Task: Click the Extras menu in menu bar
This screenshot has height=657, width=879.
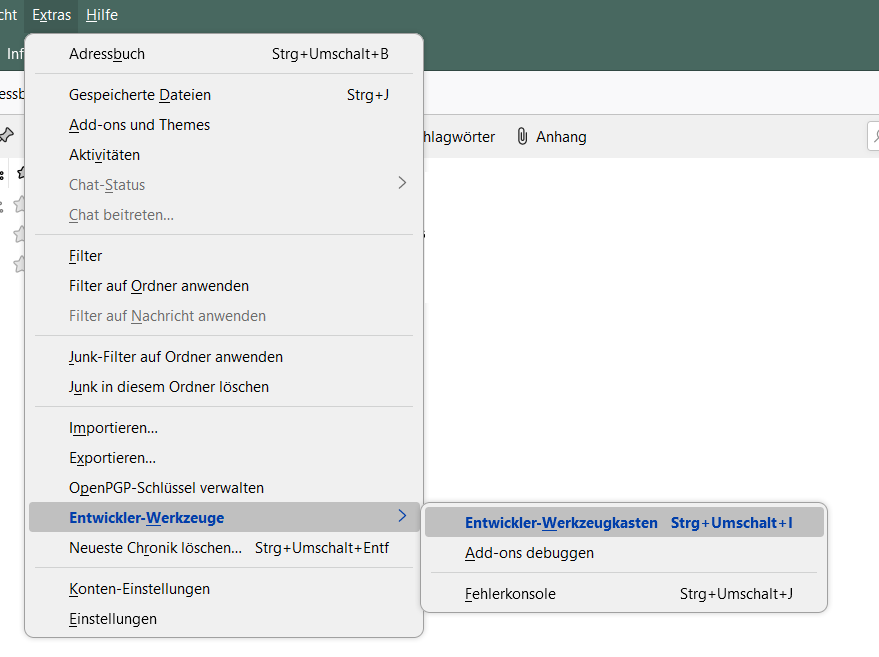Action: (51, 15)
